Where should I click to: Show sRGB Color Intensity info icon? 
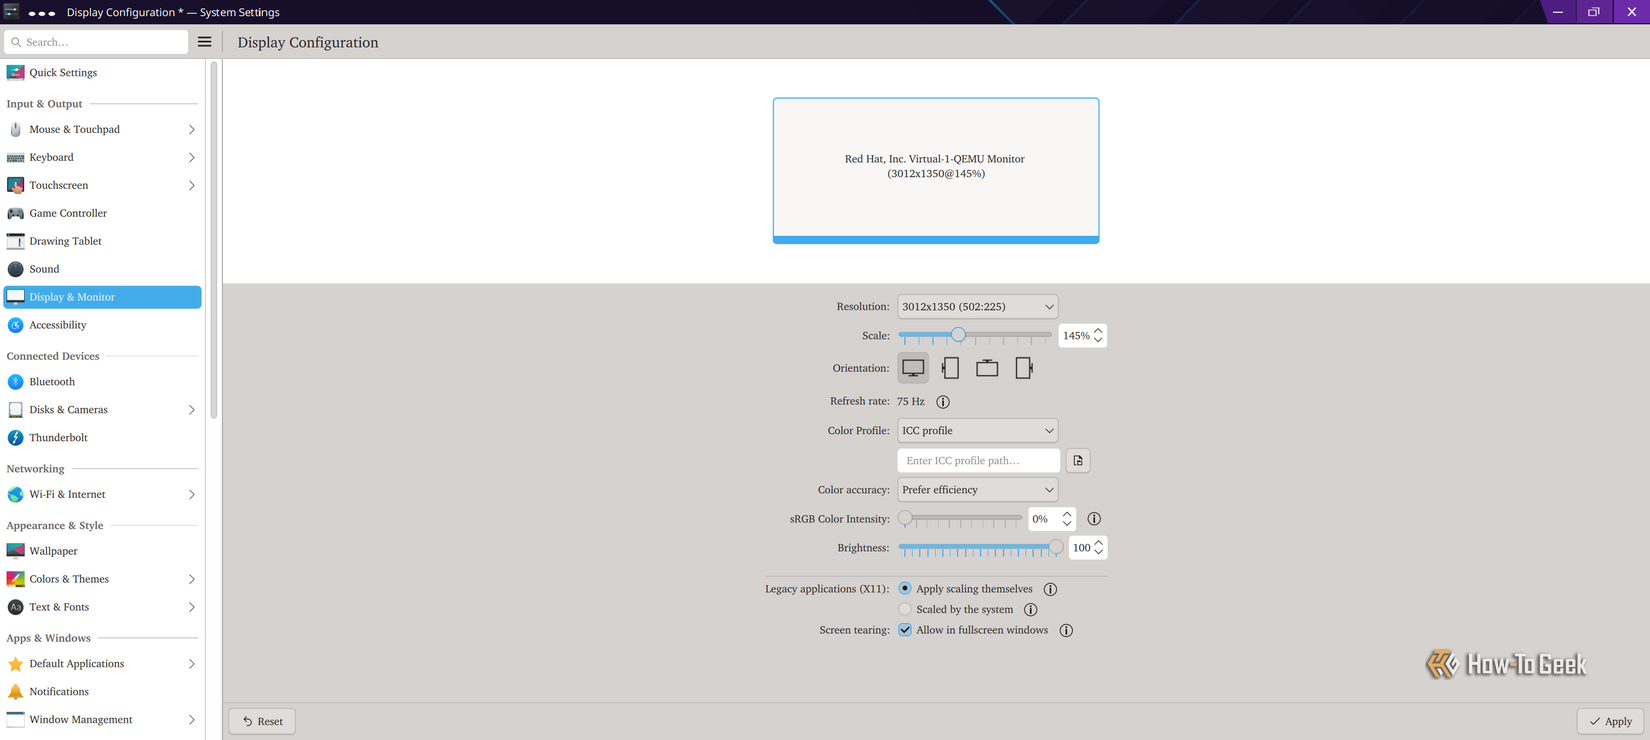[x=1094, y=519]
